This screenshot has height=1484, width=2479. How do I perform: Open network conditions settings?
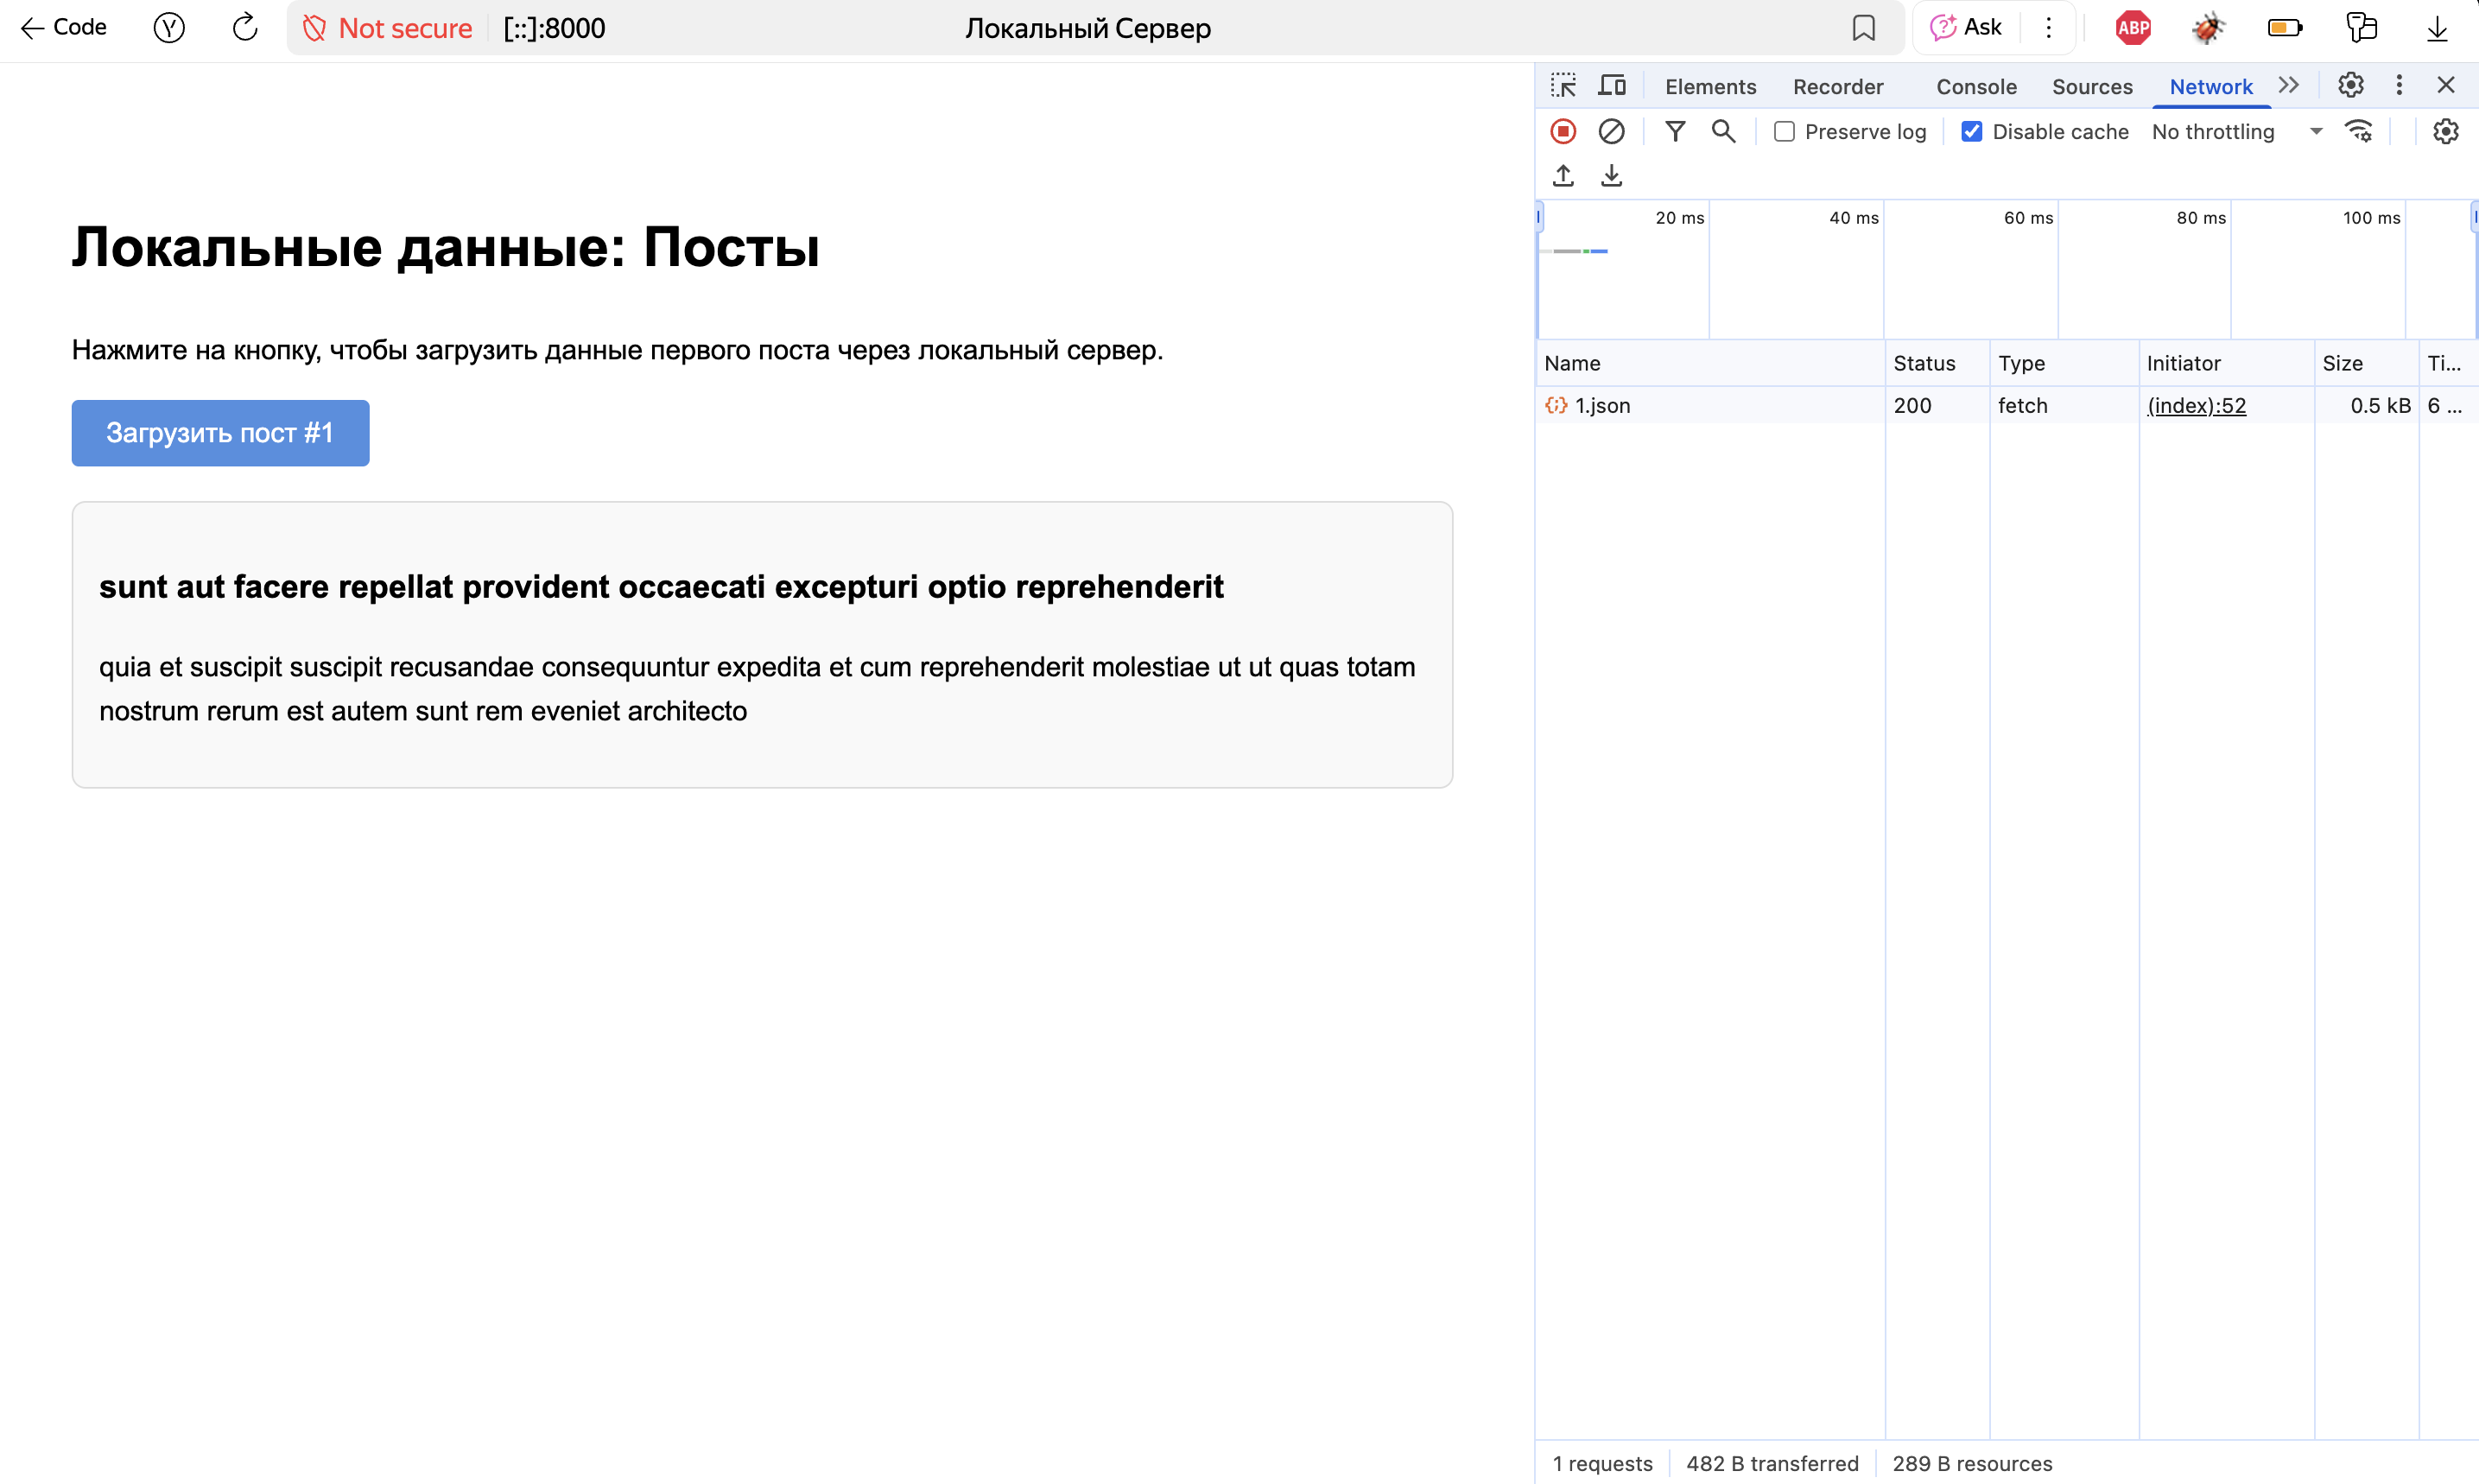point(2360,131)
